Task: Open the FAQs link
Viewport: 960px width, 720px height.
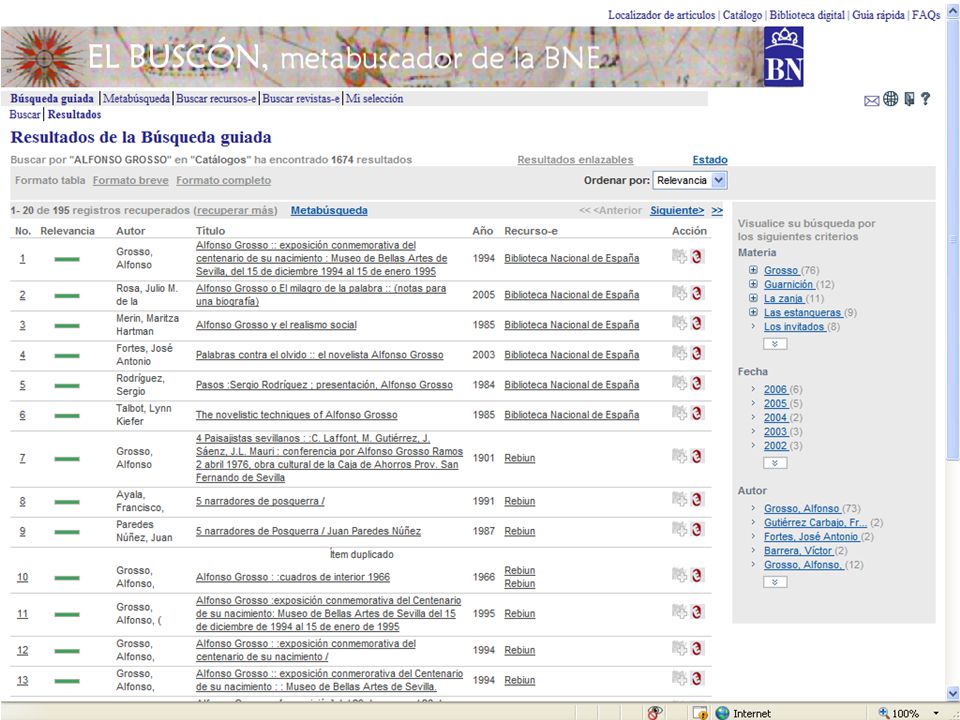Action: tap(926, 15)
